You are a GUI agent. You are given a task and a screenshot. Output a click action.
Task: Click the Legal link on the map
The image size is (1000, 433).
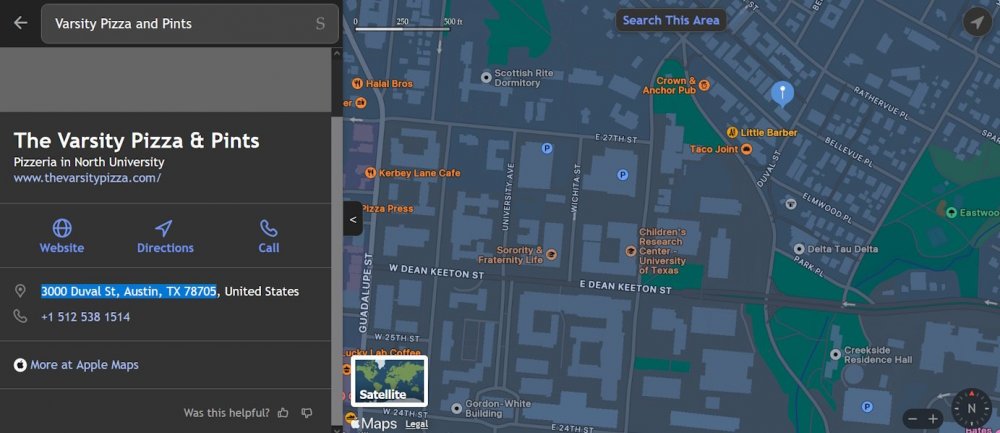click(x=417, y=424)
